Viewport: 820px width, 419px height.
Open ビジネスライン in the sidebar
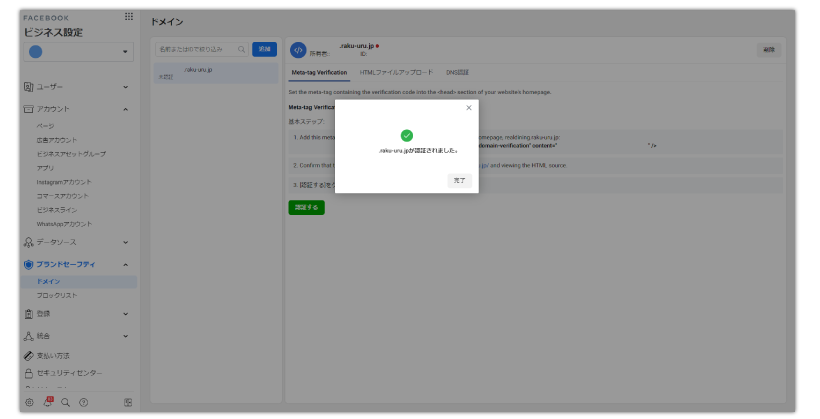pos(56,210)
